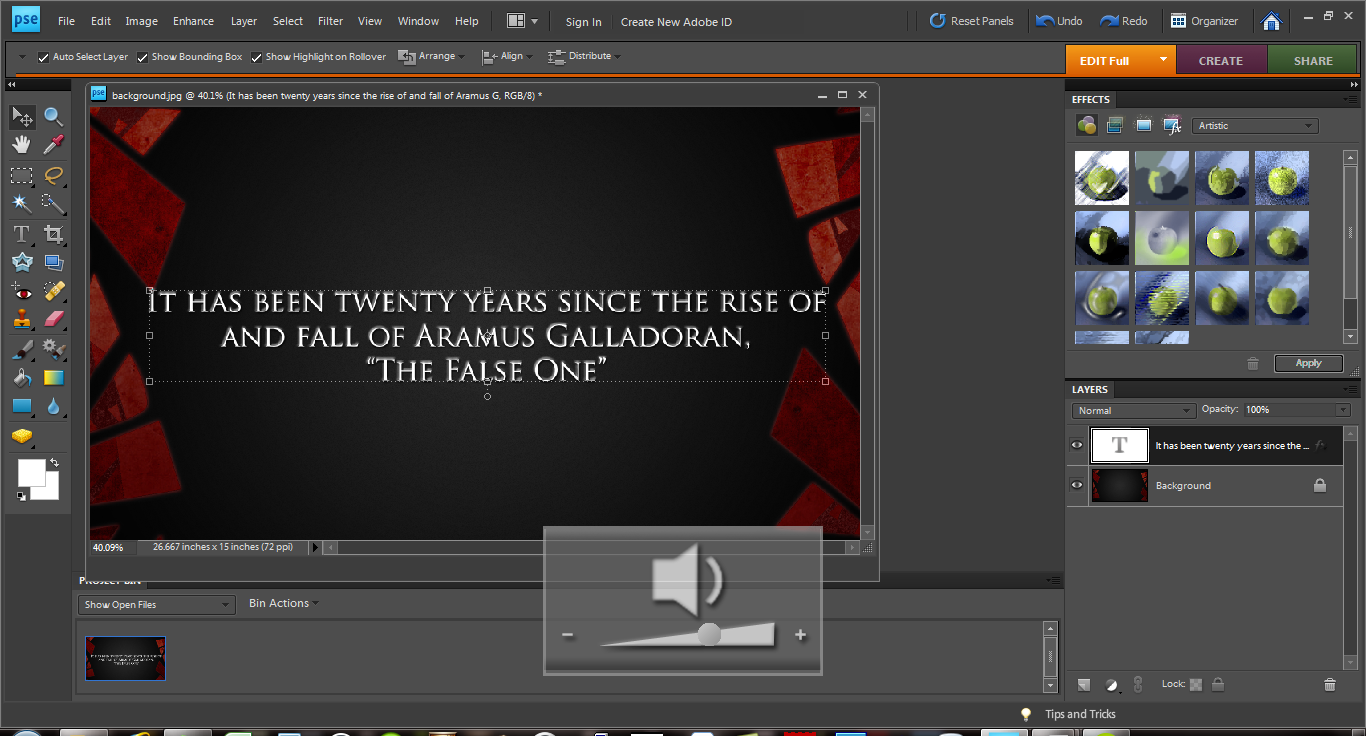Open the Normal blend mode dropdown

point(1133,411)
